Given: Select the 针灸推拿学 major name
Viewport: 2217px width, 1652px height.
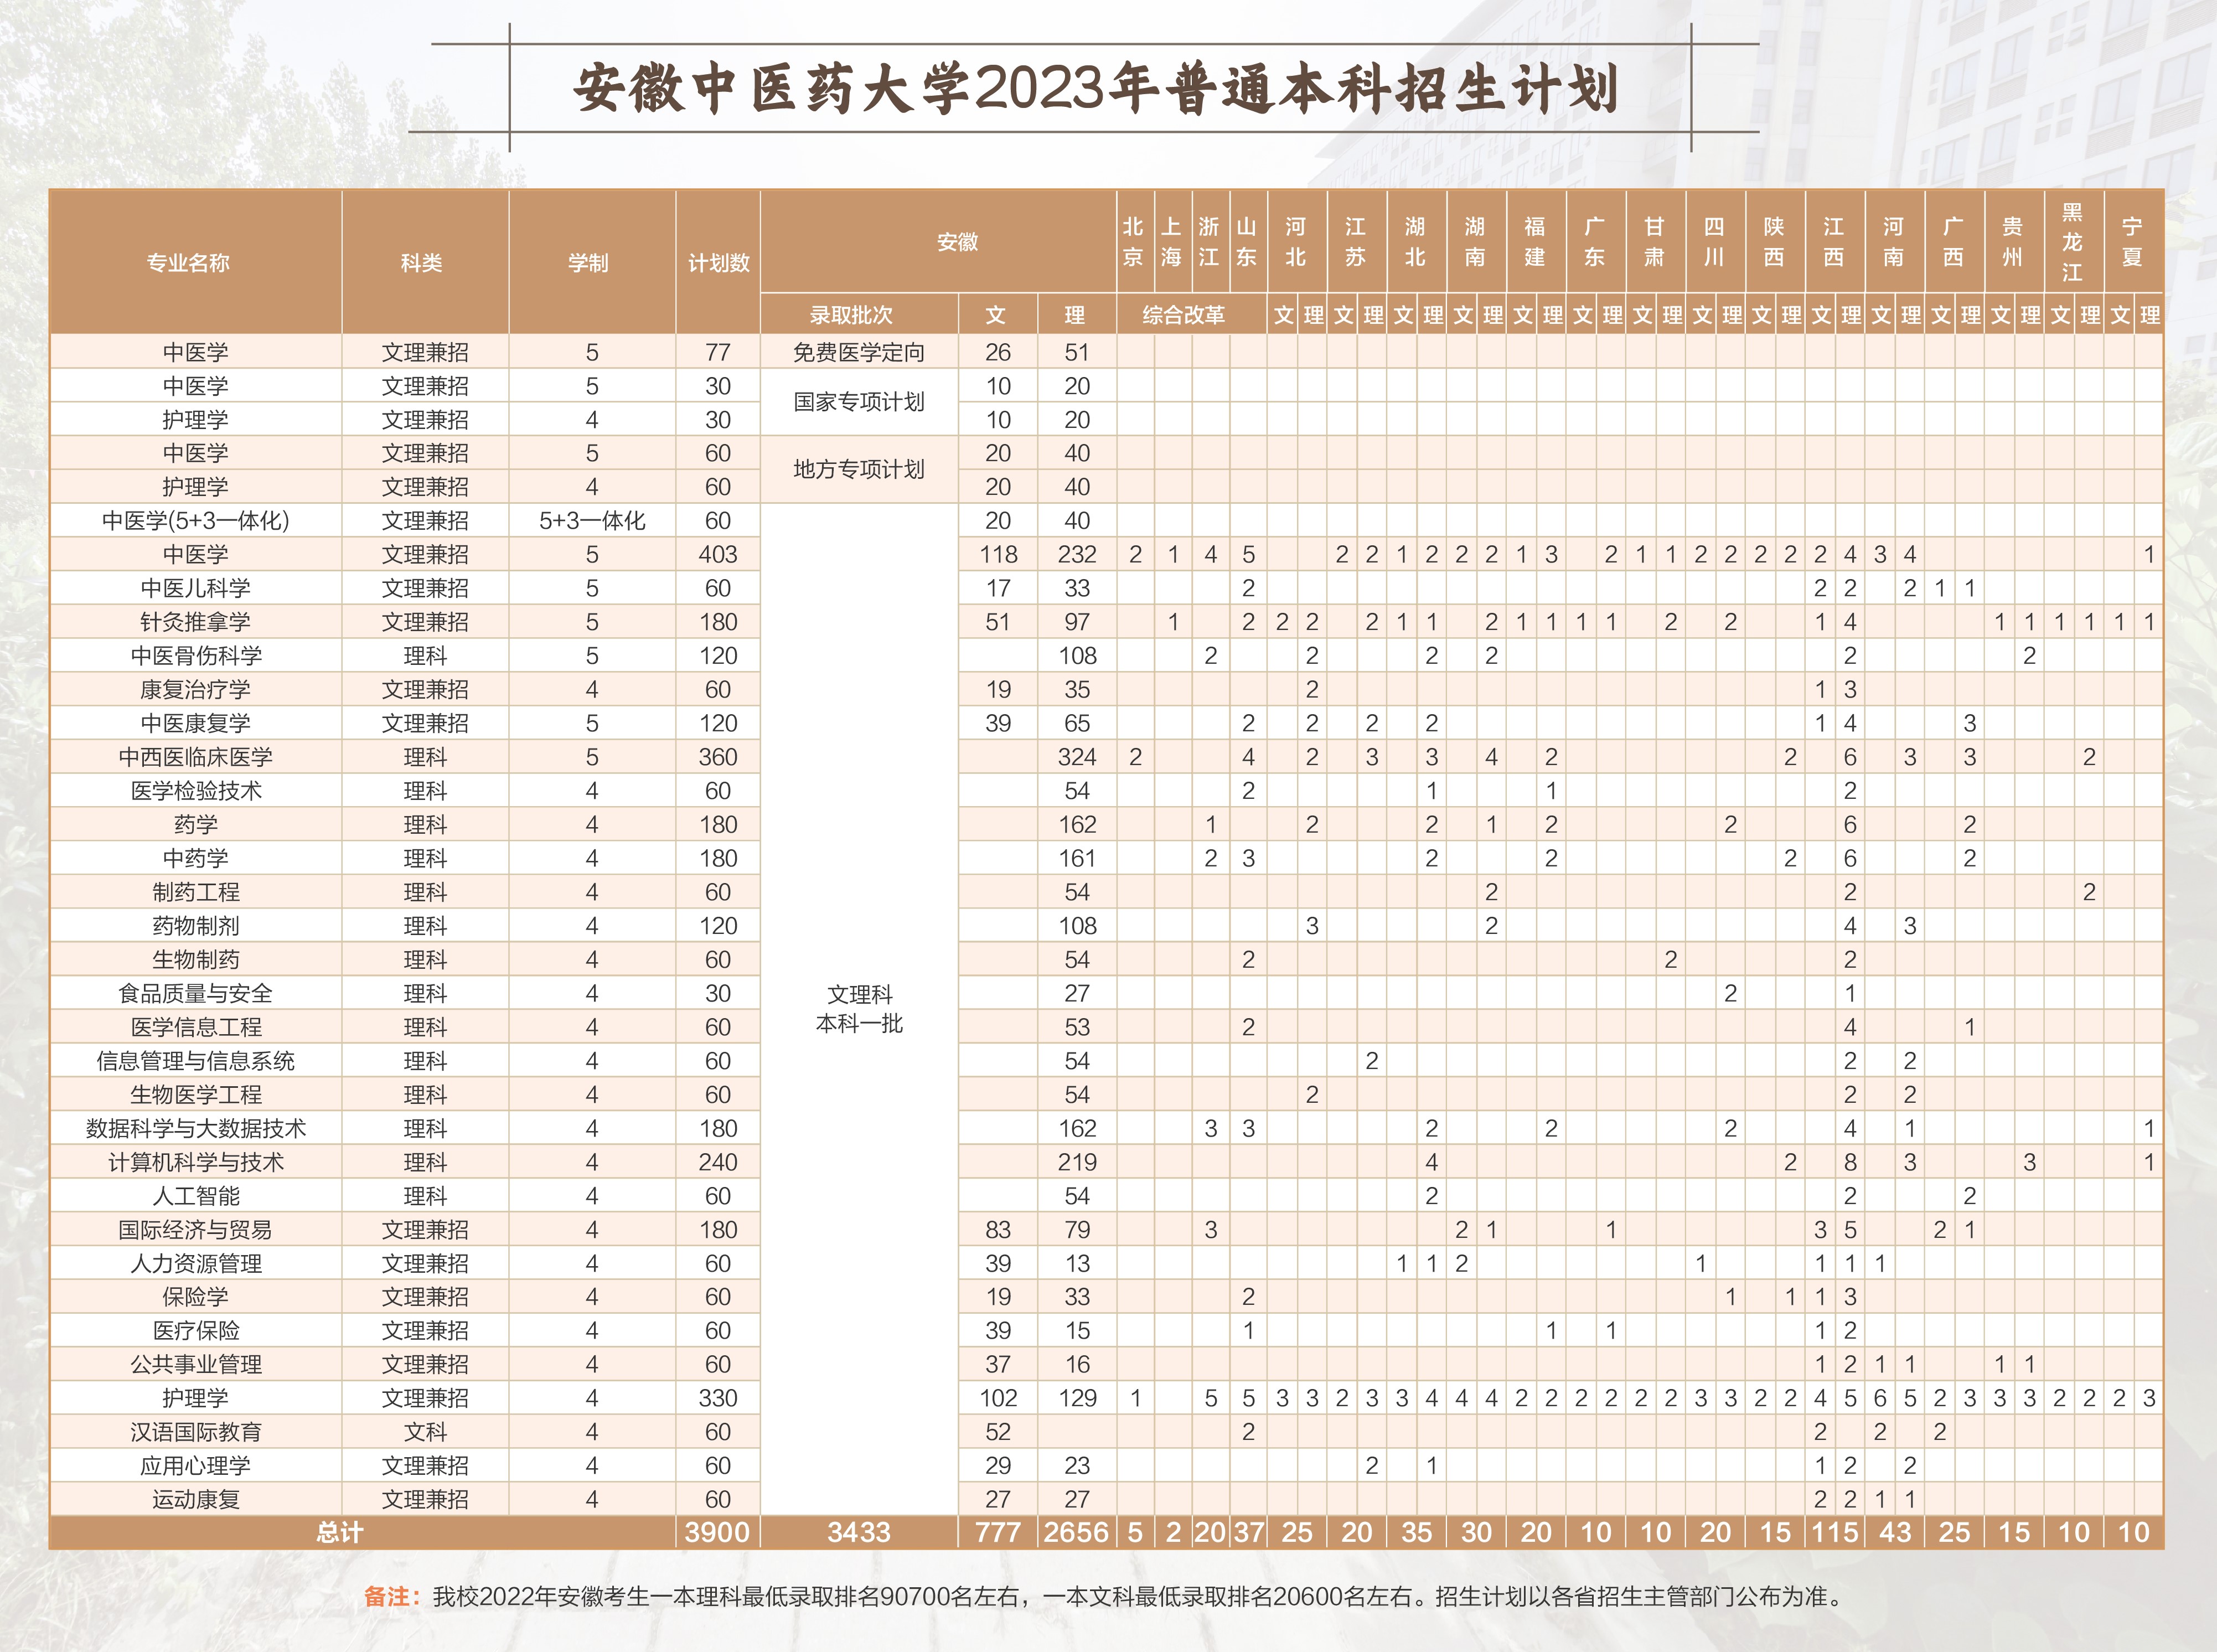Looking at the screenshot, I should (x=196, y=622).
